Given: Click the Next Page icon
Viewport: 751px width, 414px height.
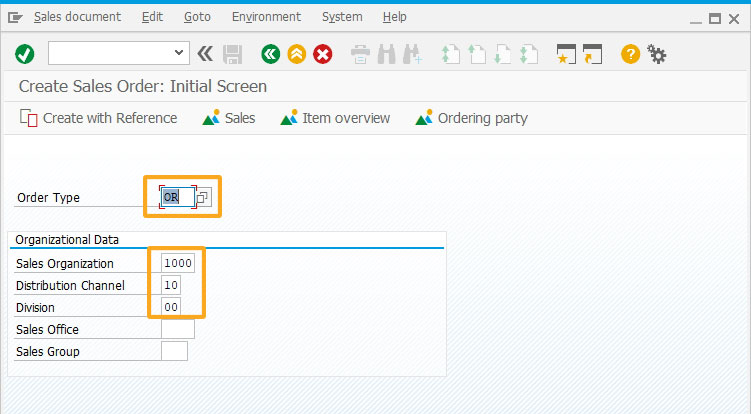Looking at the screenshot, I should tap(502, 54).
